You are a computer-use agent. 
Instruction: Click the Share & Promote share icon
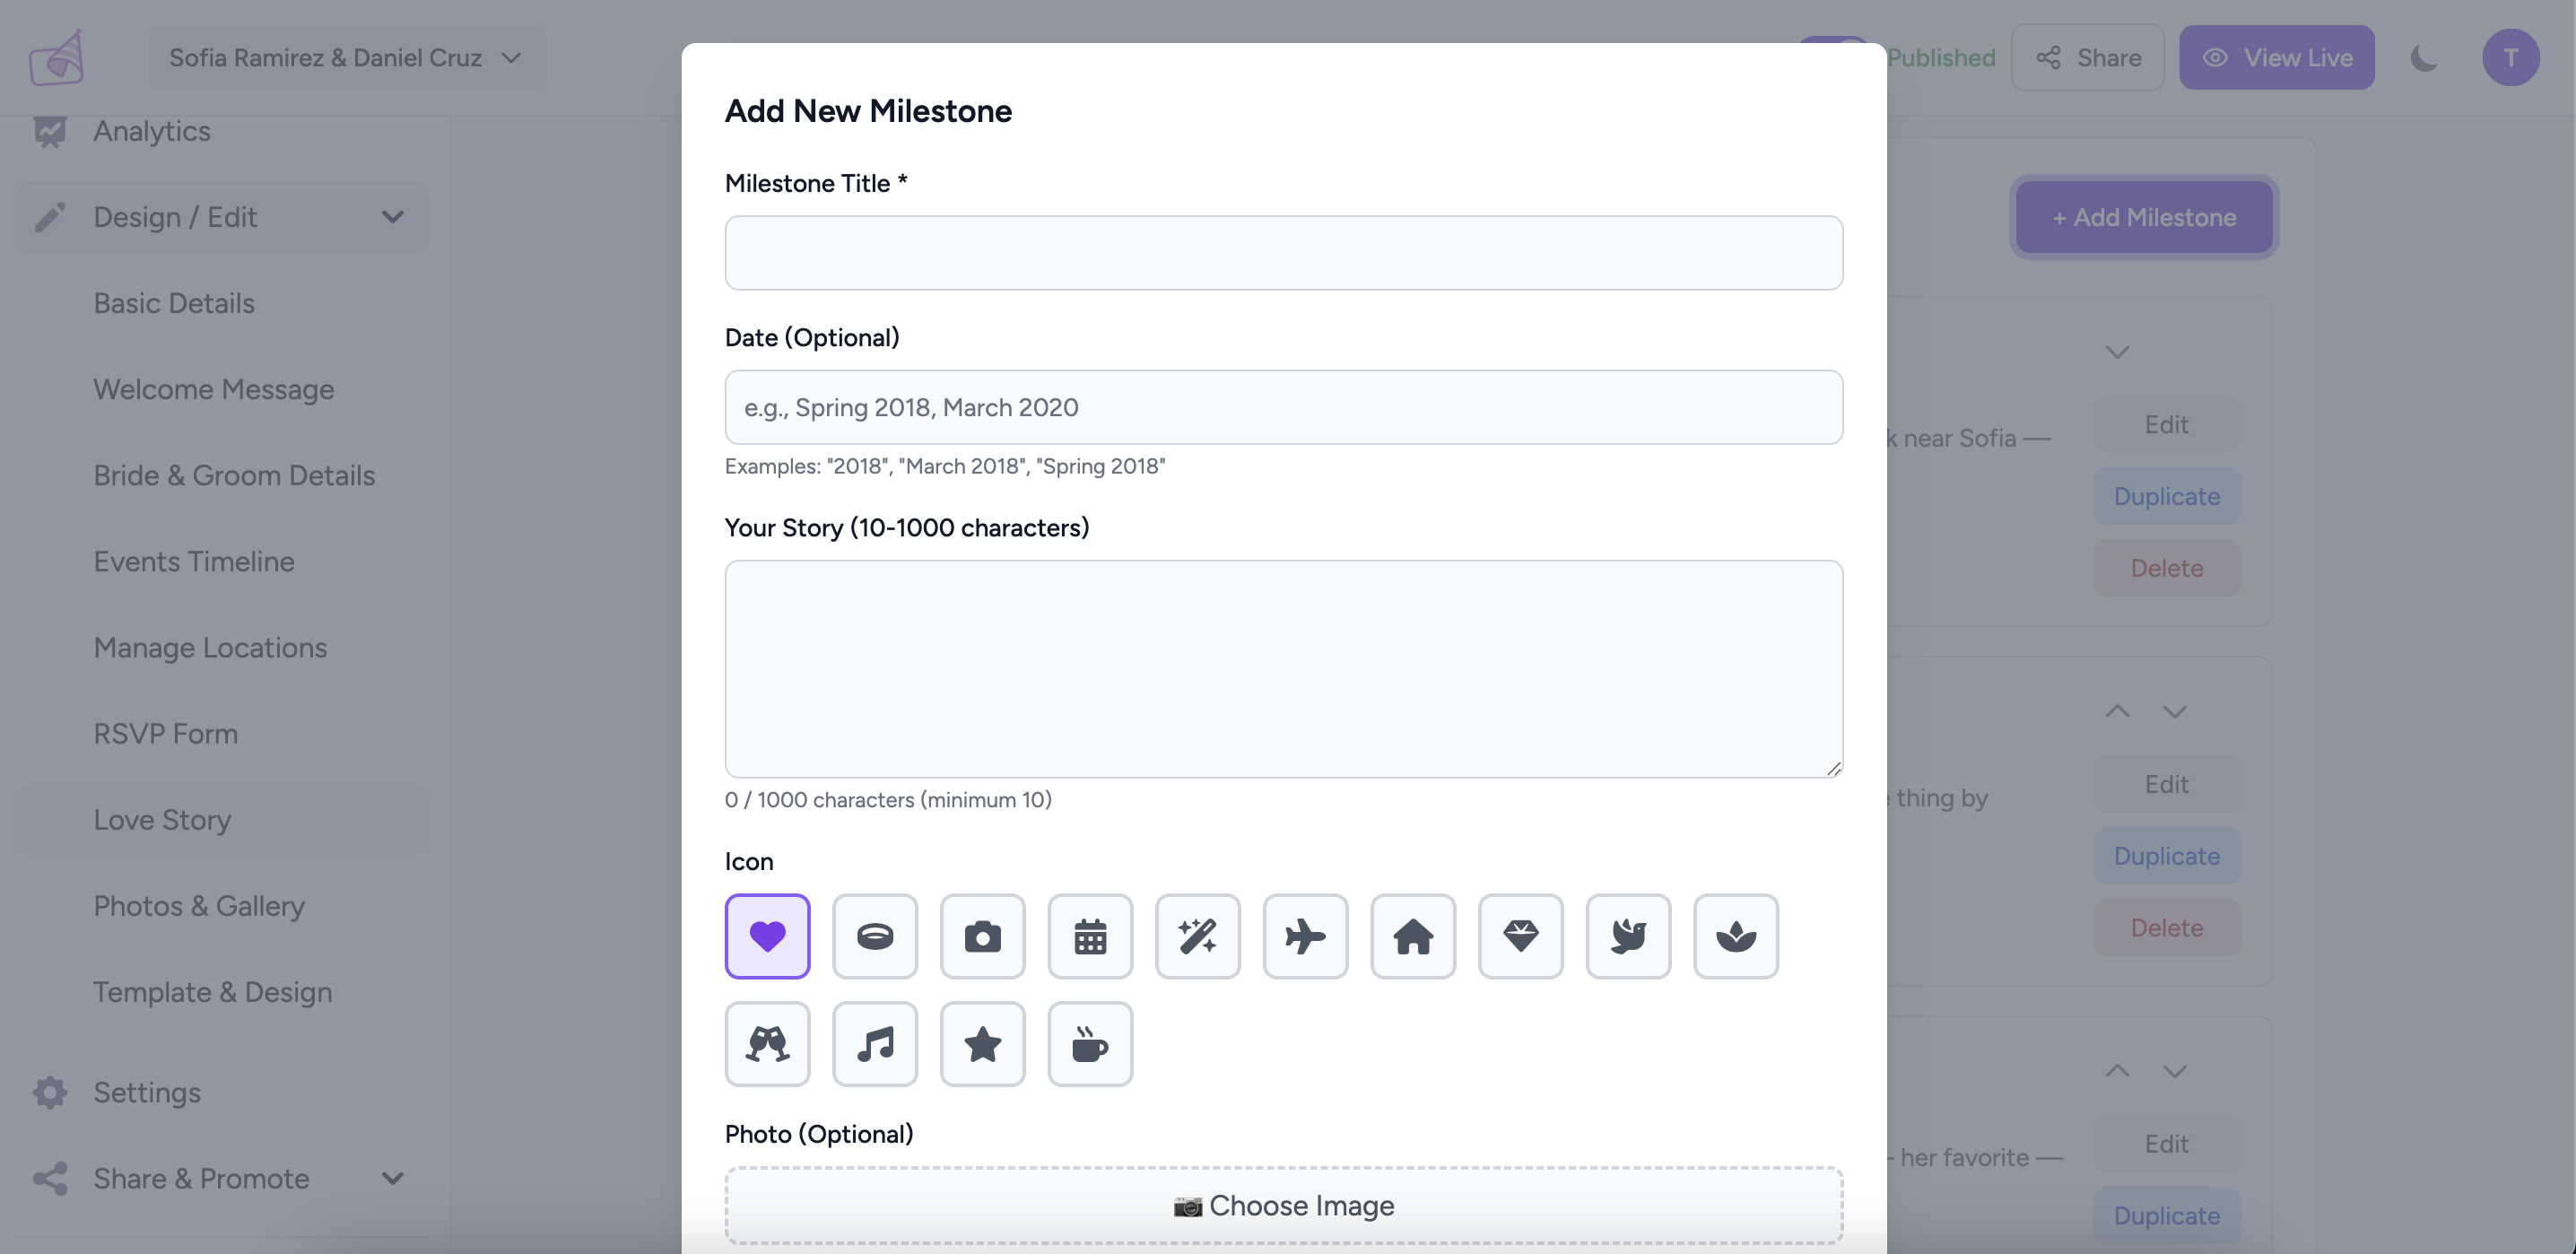pyautogui.click(x=50, y=1178)
